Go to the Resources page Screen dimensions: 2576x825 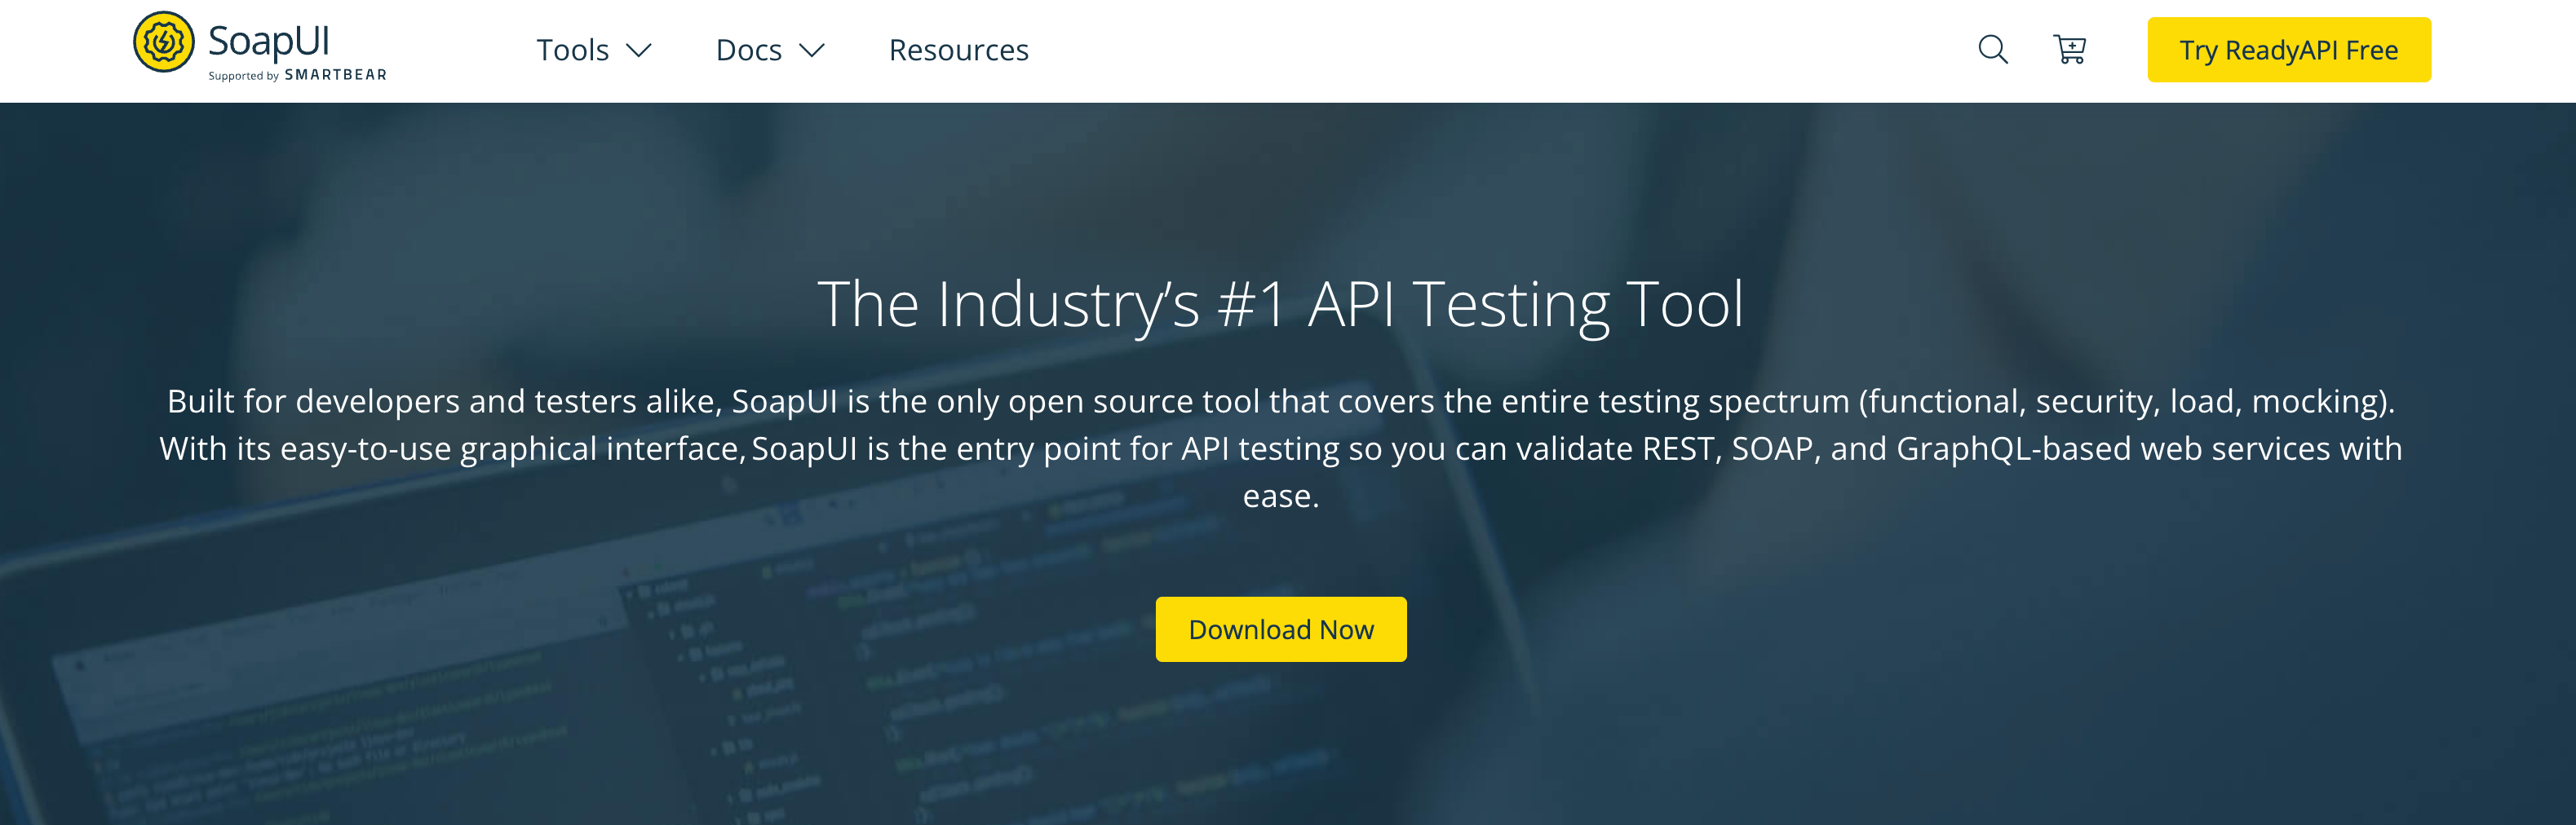click(x=958, y=50)
